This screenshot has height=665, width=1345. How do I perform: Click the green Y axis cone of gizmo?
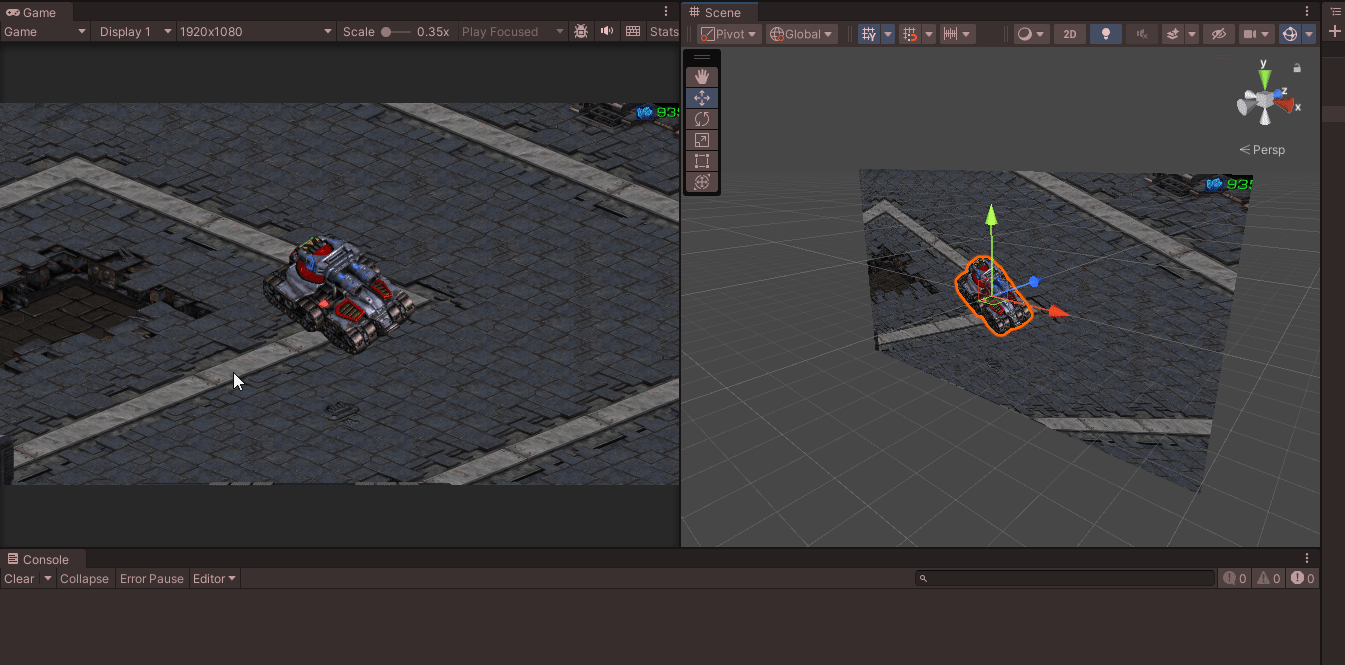(x=1264, y=77)
